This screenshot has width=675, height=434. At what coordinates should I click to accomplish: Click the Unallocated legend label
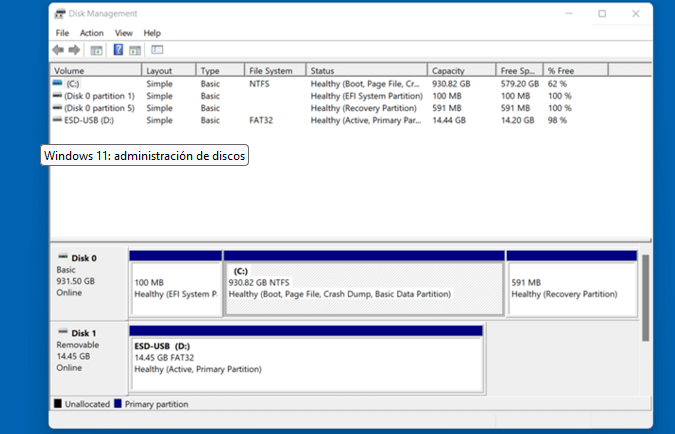pyautogui.click(x=87, y=404)
